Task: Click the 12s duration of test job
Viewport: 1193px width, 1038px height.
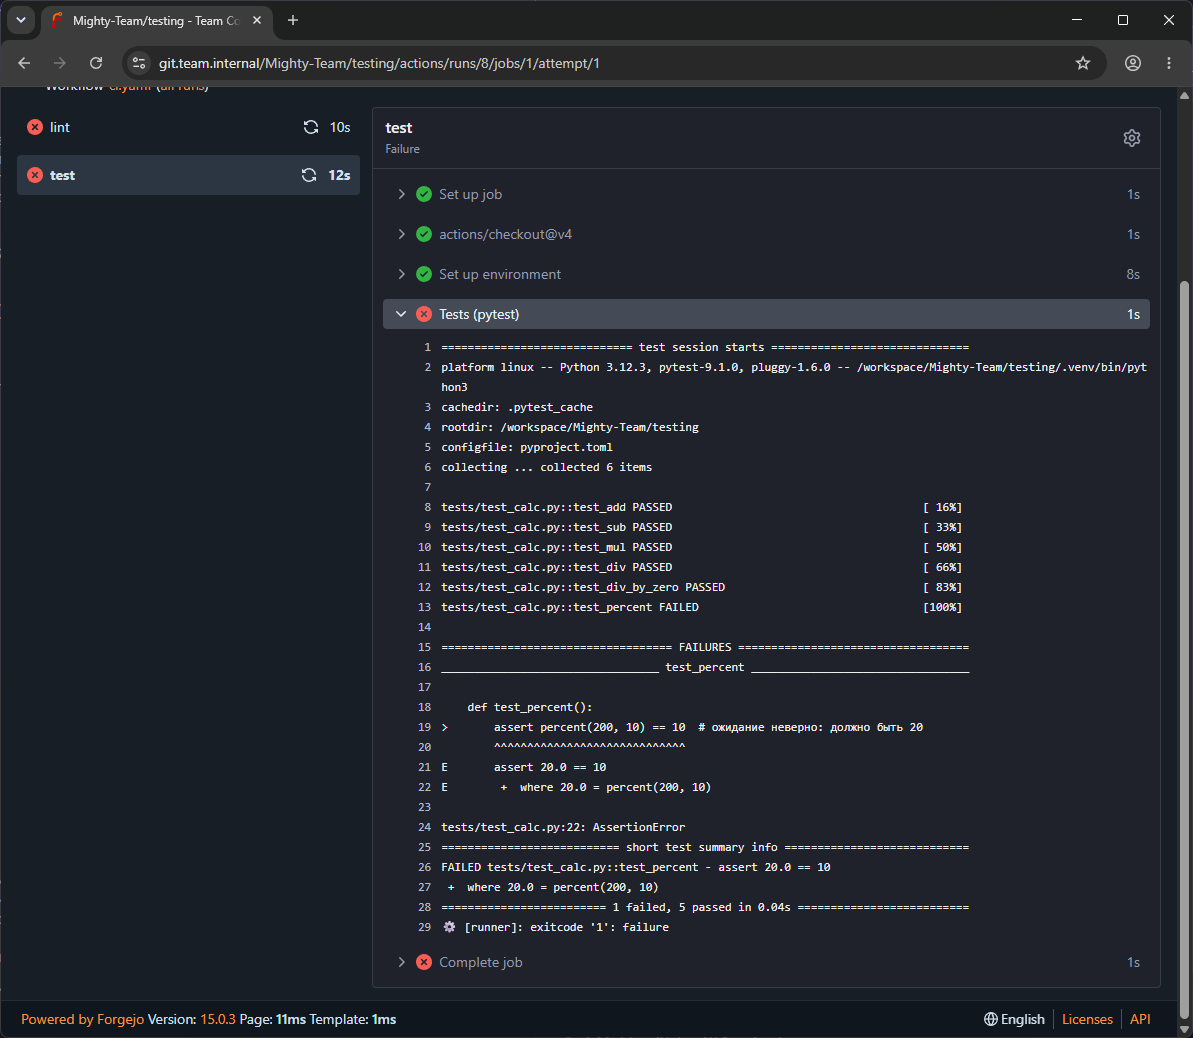Action: 339,175
